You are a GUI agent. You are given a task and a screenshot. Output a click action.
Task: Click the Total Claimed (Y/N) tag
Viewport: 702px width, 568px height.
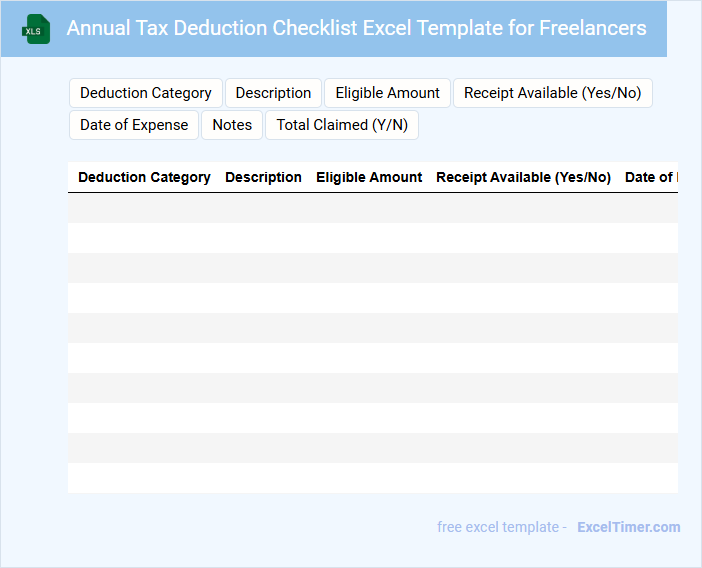(x=342, y=125)
